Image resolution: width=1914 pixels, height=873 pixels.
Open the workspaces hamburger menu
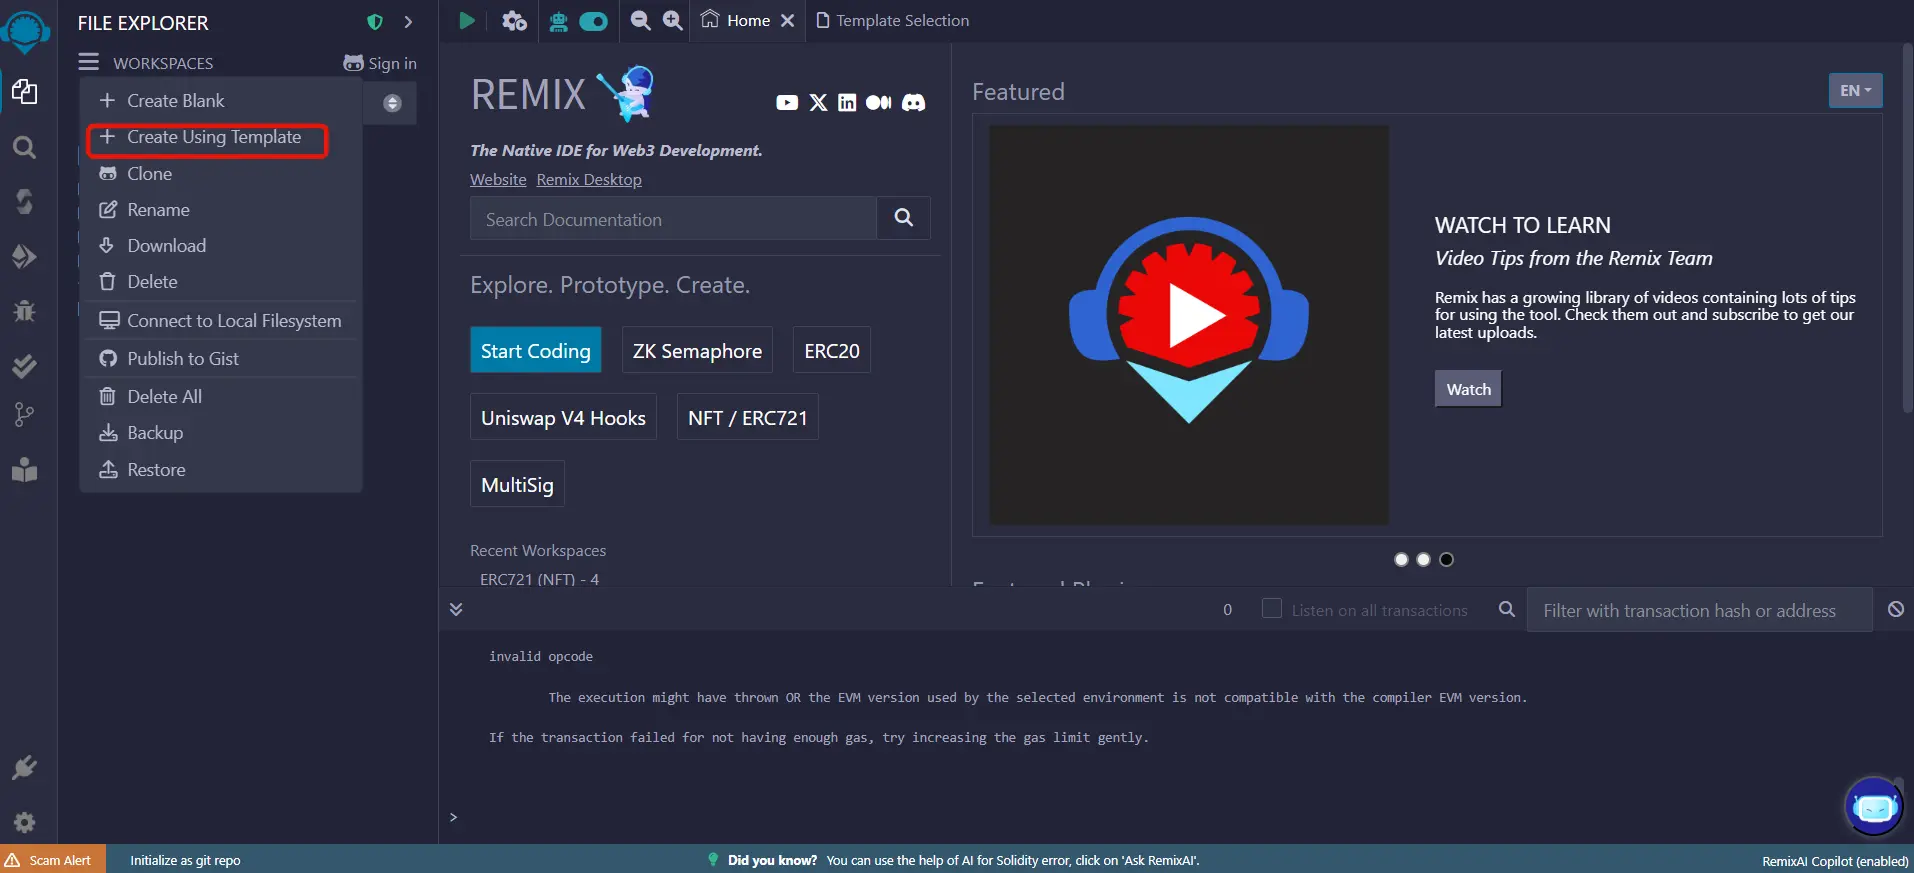[x=89, y=62]
